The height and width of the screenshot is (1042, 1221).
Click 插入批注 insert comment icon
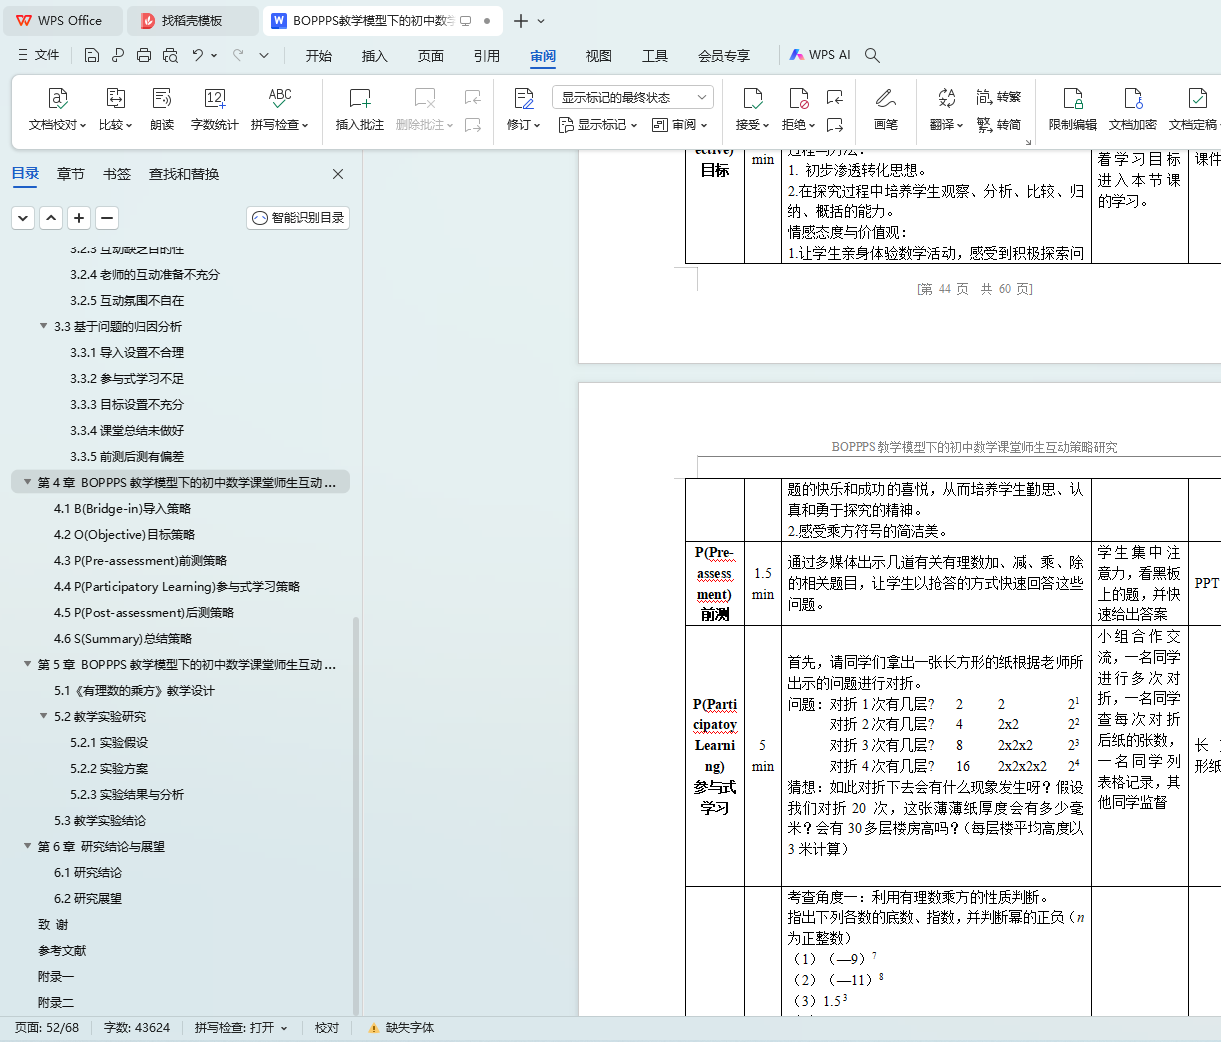point(360,98)
